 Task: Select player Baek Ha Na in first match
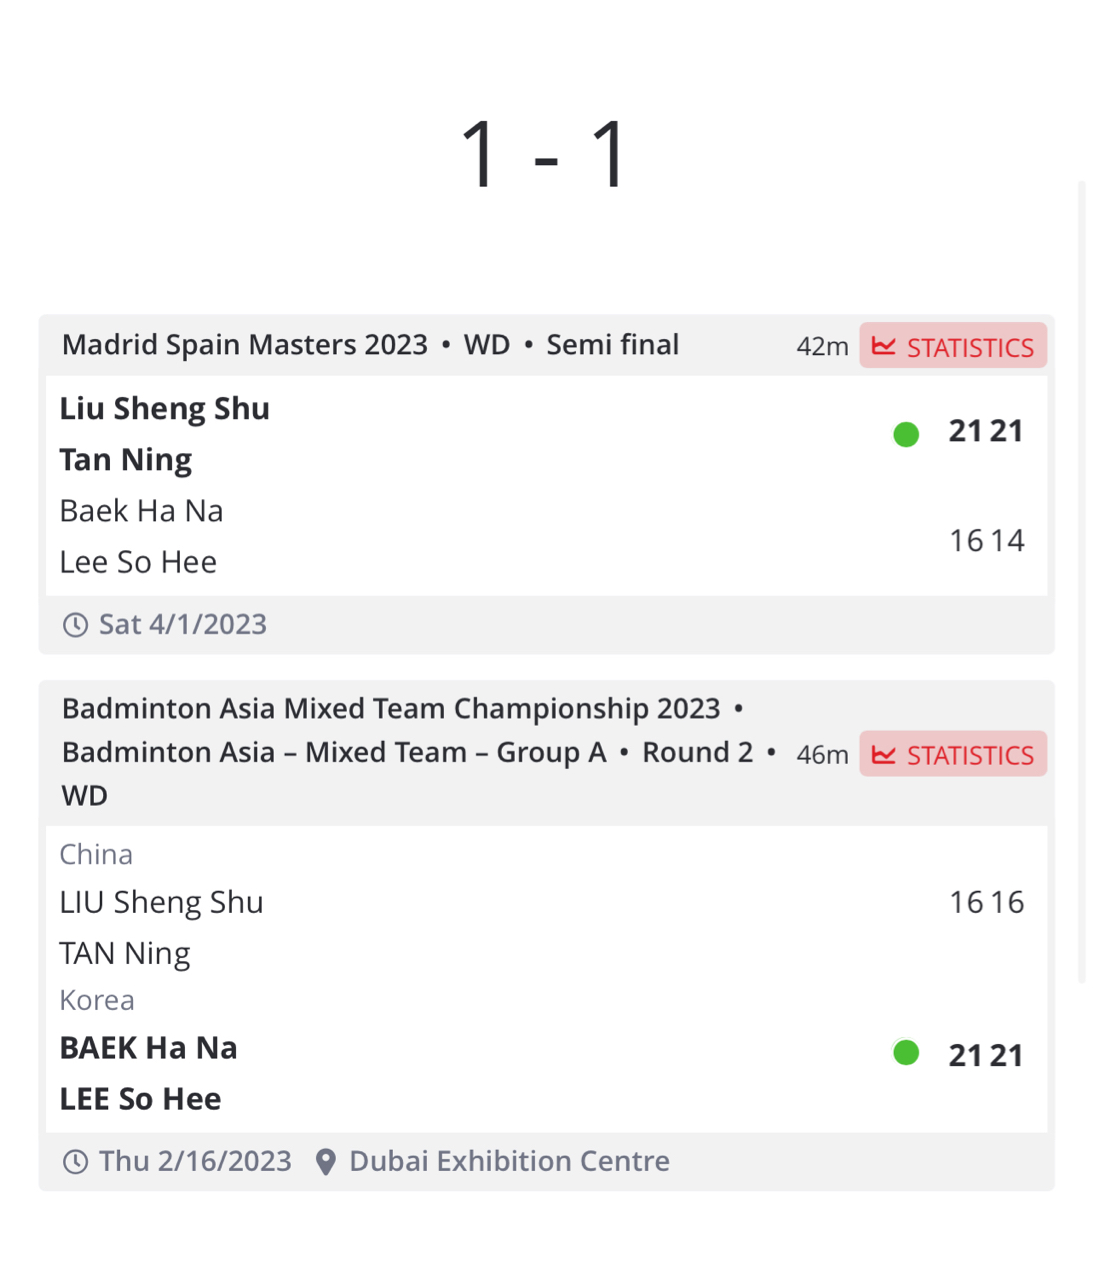[x=141, y=511]
